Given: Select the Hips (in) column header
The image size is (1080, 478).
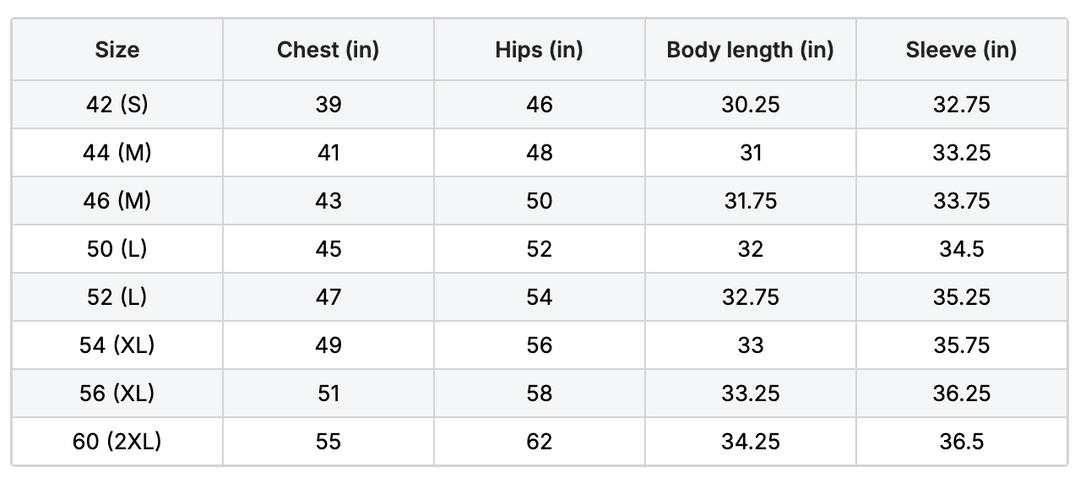Looking at the screenshot, I should click(x=539, y=50).
